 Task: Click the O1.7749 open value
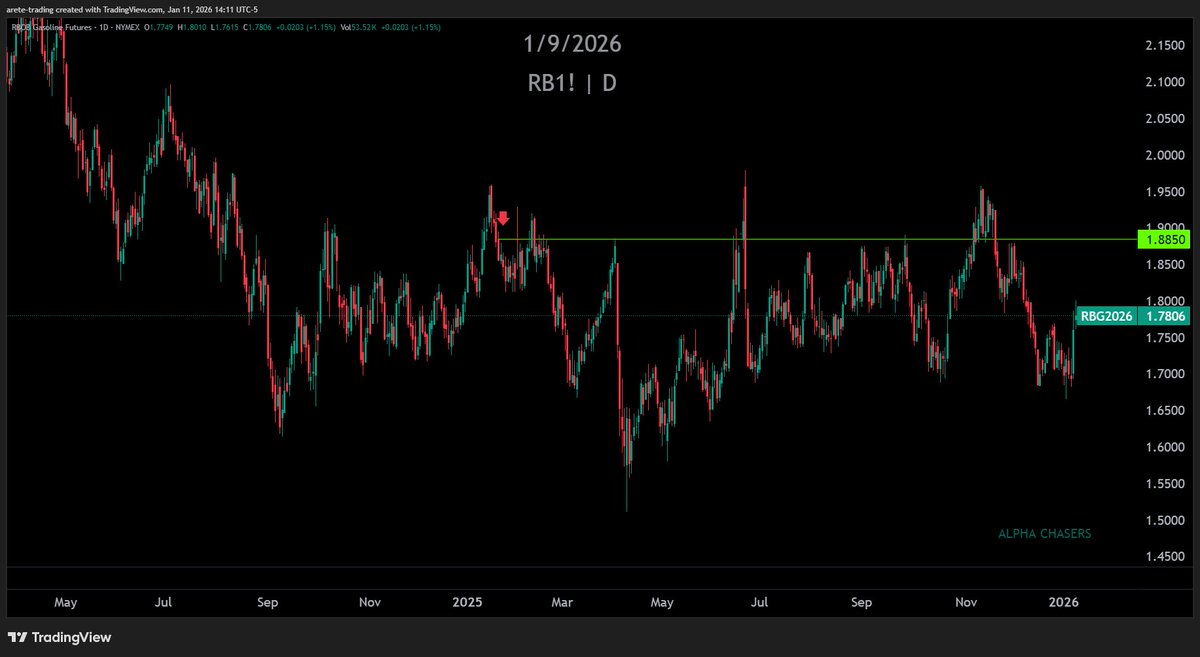click(x=158, y=28)
